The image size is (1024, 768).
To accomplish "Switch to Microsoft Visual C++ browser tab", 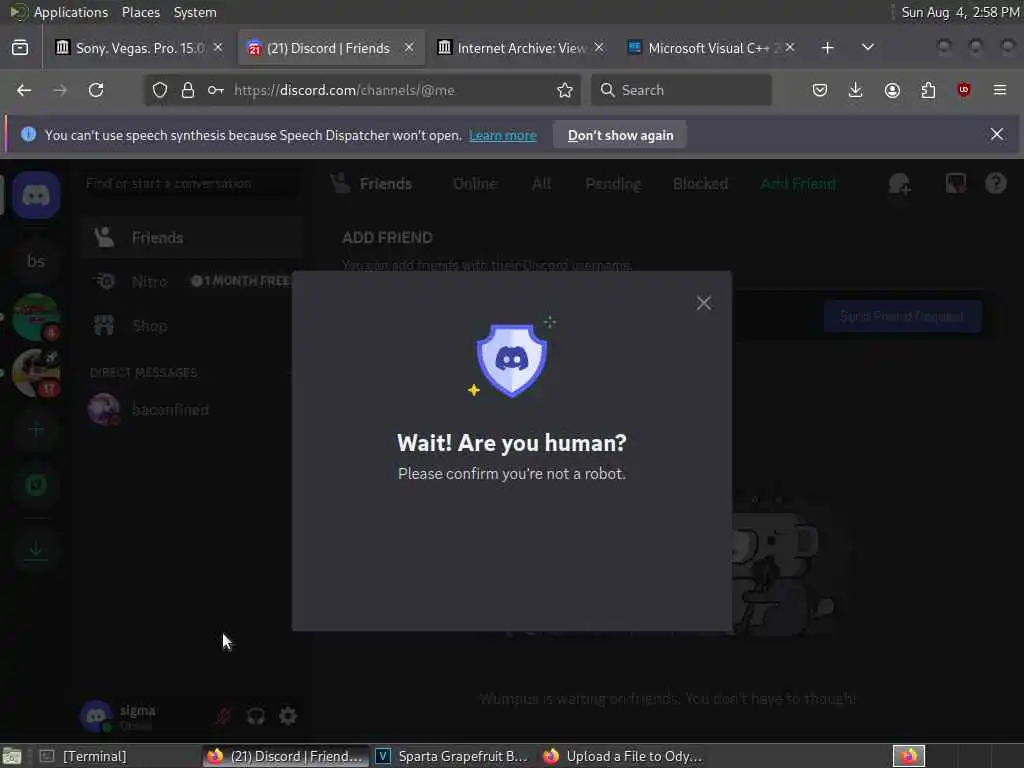I will coord(712,48).
